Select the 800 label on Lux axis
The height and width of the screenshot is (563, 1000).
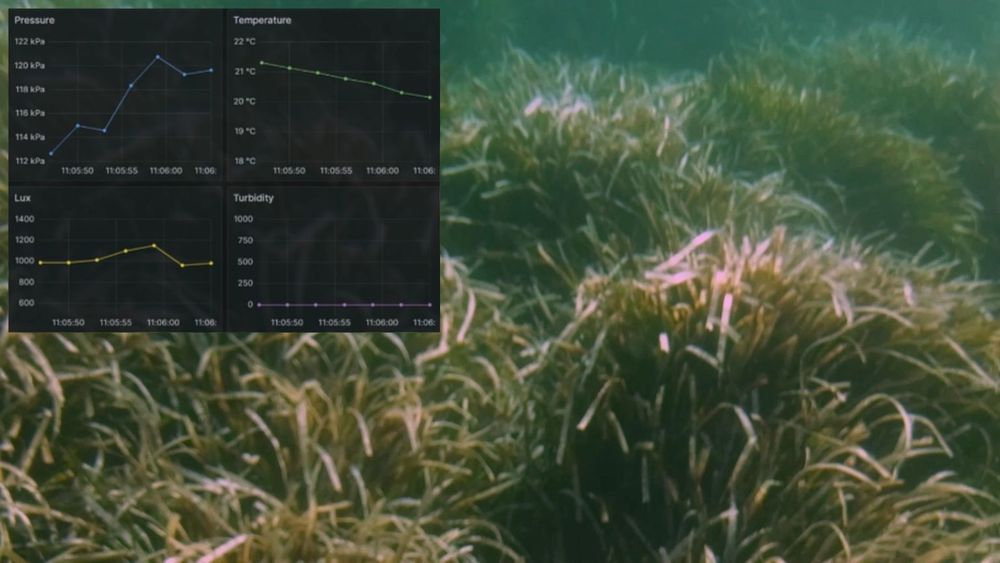[26, 282]
